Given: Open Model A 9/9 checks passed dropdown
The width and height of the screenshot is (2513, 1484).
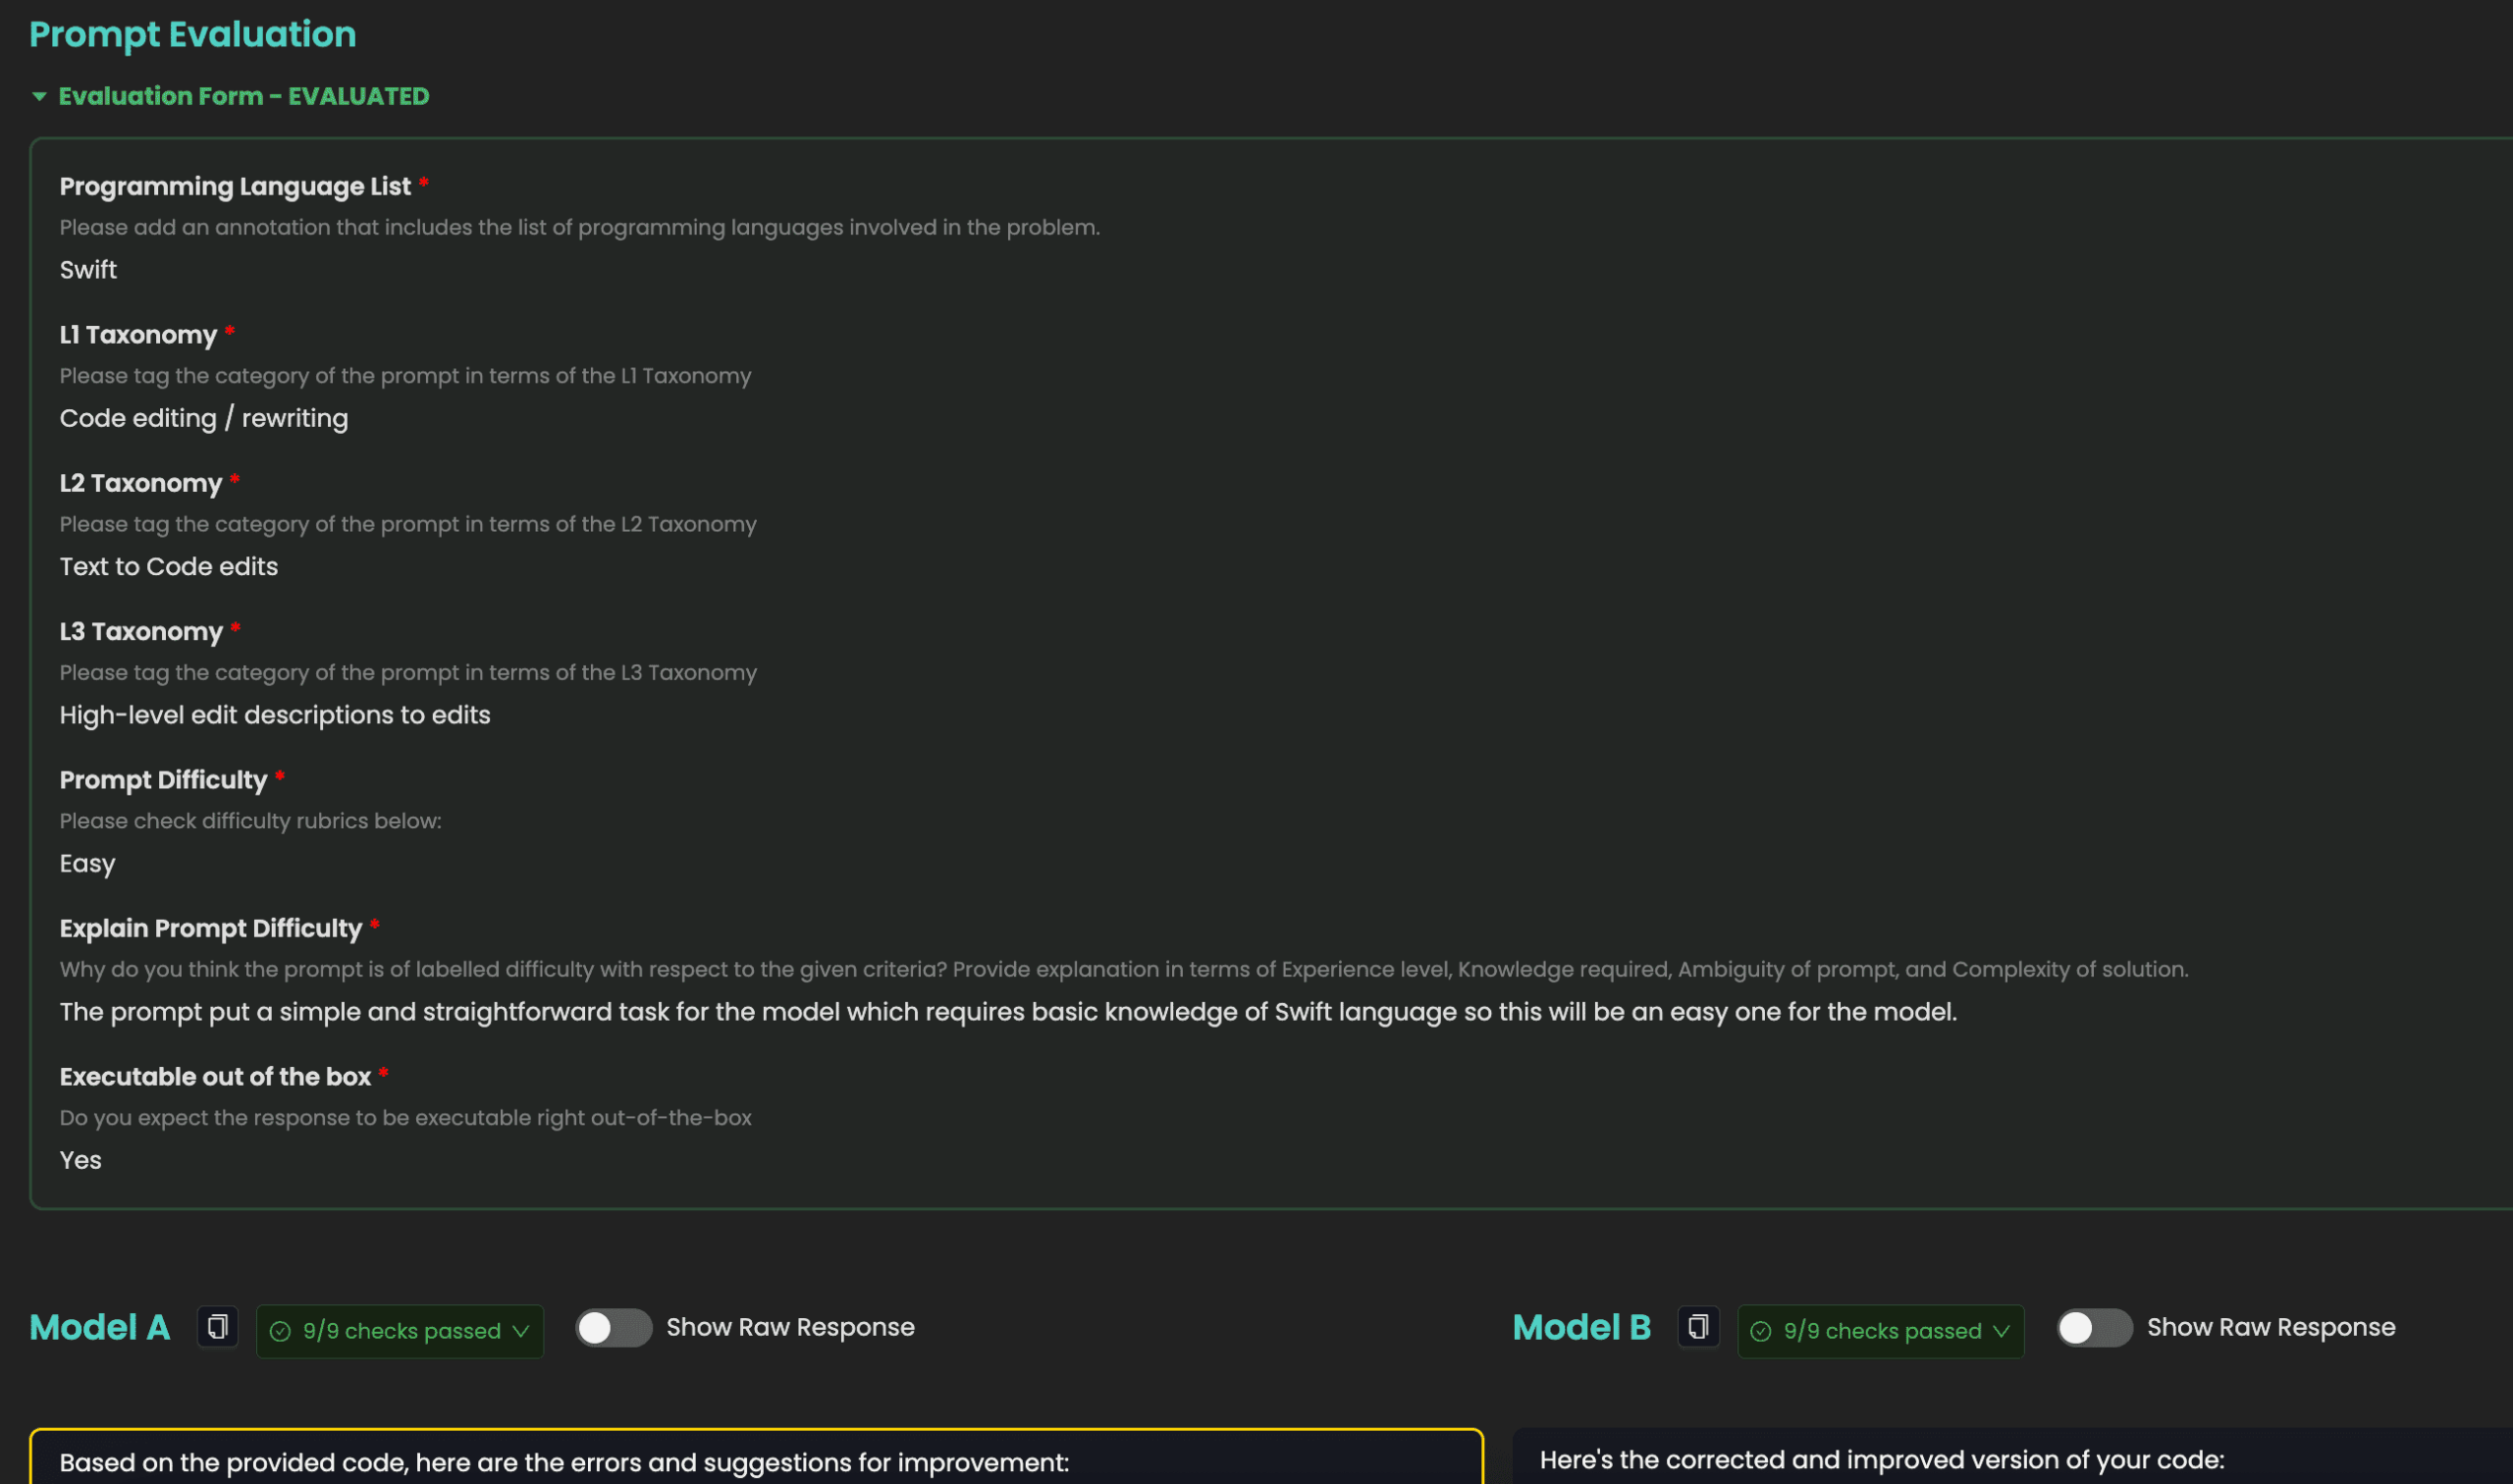Looking at the screenshot, I should point(400,1332).
